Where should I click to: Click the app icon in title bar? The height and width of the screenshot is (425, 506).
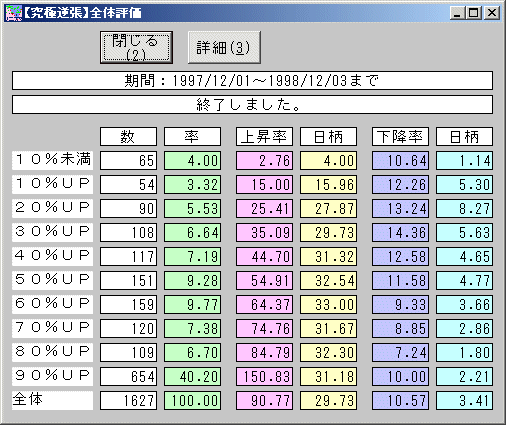pyautogui.click(x=13, y=13)
